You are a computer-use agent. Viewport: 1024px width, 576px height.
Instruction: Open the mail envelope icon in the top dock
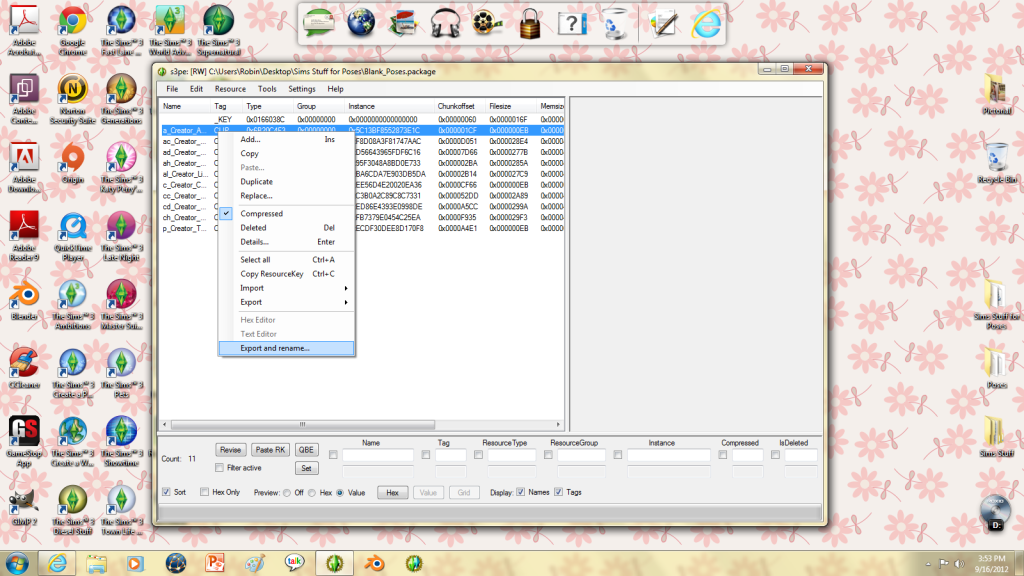pos(319,24)
